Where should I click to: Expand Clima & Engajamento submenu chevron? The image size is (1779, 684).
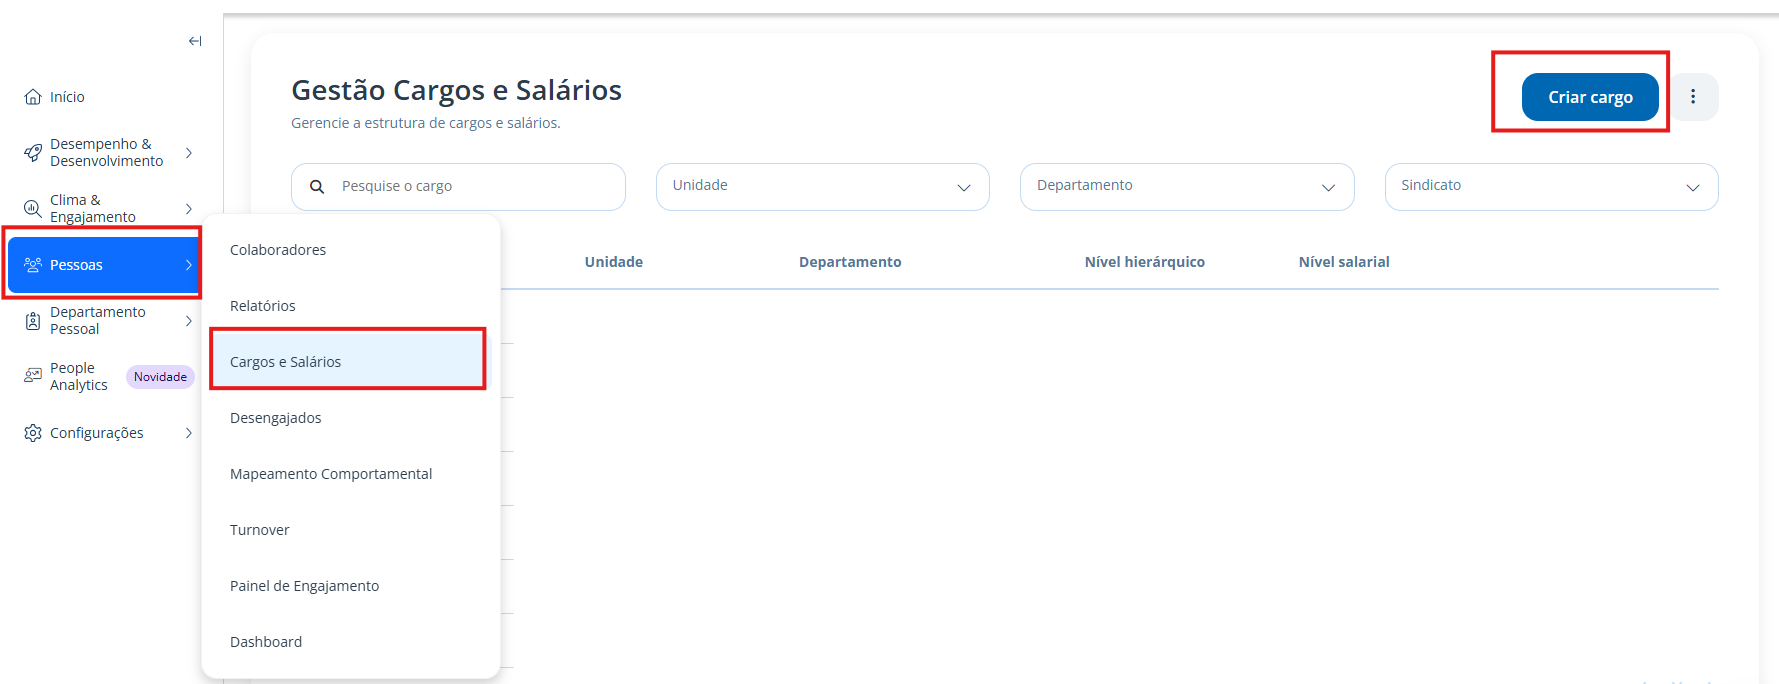pyautogui.click(x=189, y=209)
